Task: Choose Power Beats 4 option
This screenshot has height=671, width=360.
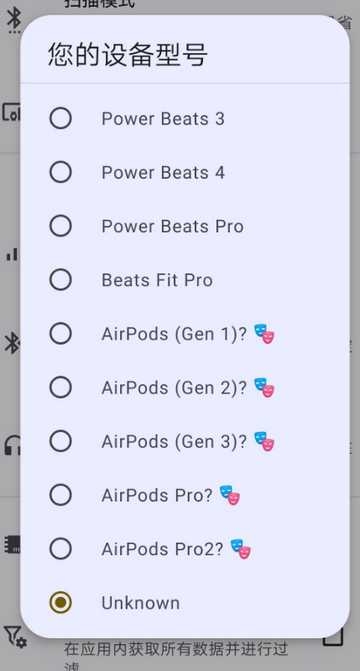Action: pyautogui.click(x=60, y=172)
